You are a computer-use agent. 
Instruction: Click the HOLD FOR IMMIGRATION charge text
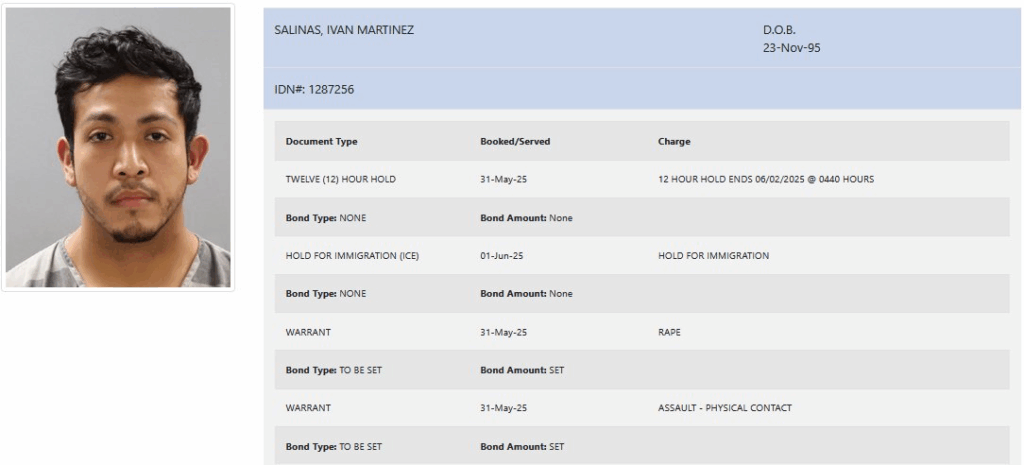713,256
